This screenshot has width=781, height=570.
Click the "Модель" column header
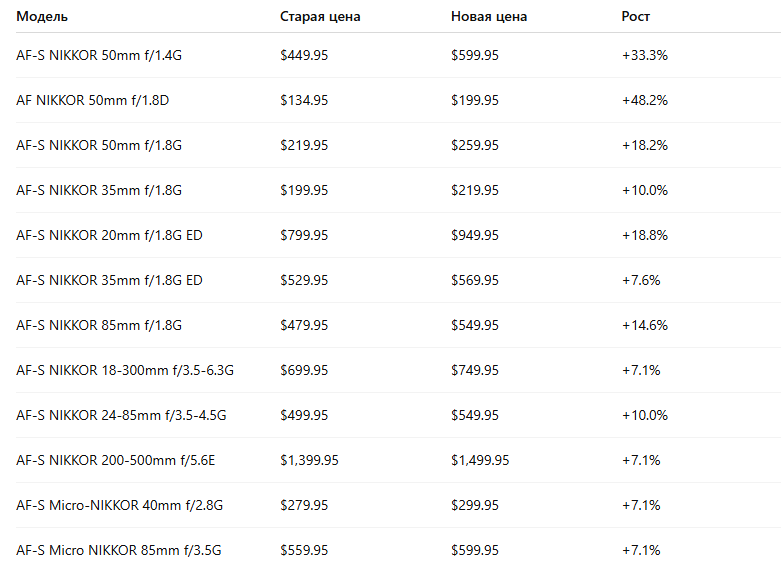click(x=43, y=16)
